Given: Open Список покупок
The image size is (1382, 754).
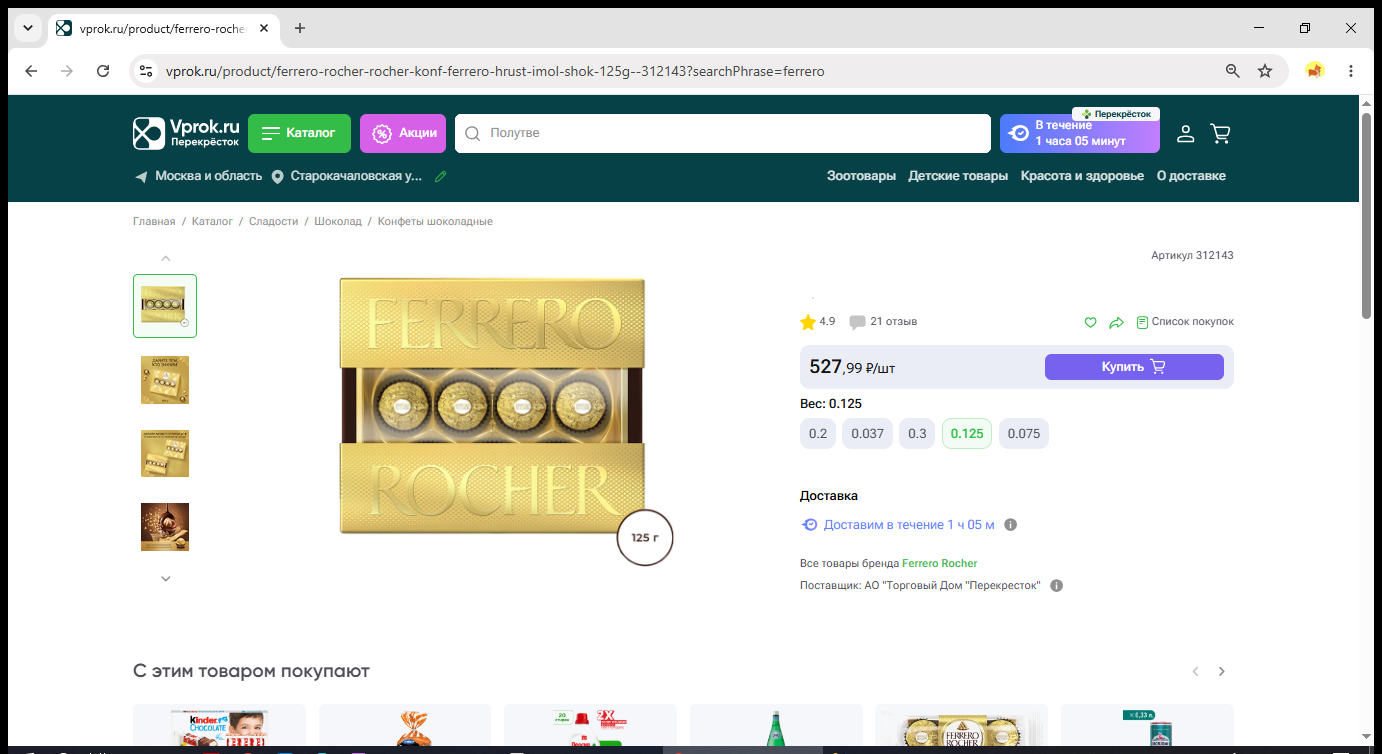Looking at the screenshot, I should coord(1185,322).
